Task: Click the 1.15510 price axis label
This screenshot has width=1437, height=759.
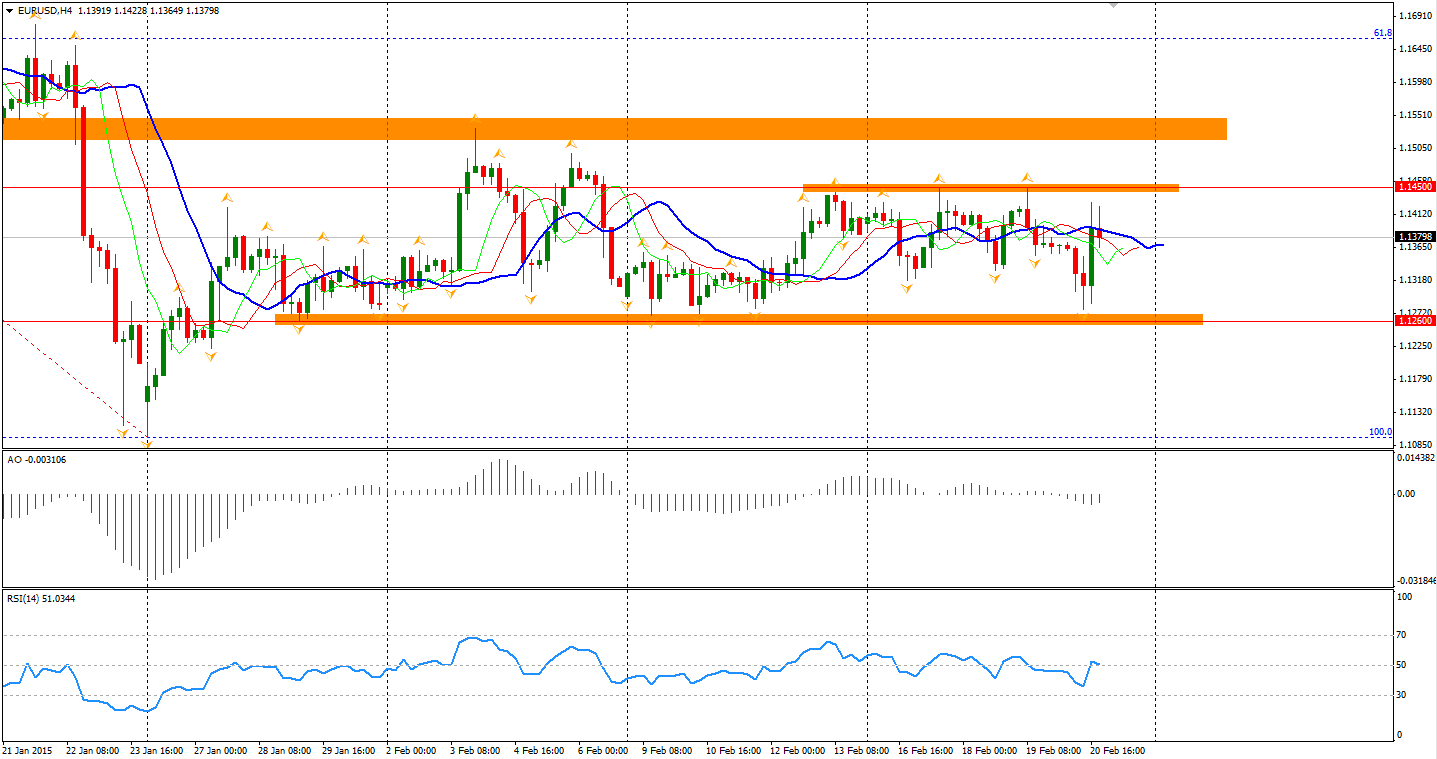Action: coord(1414,115)
